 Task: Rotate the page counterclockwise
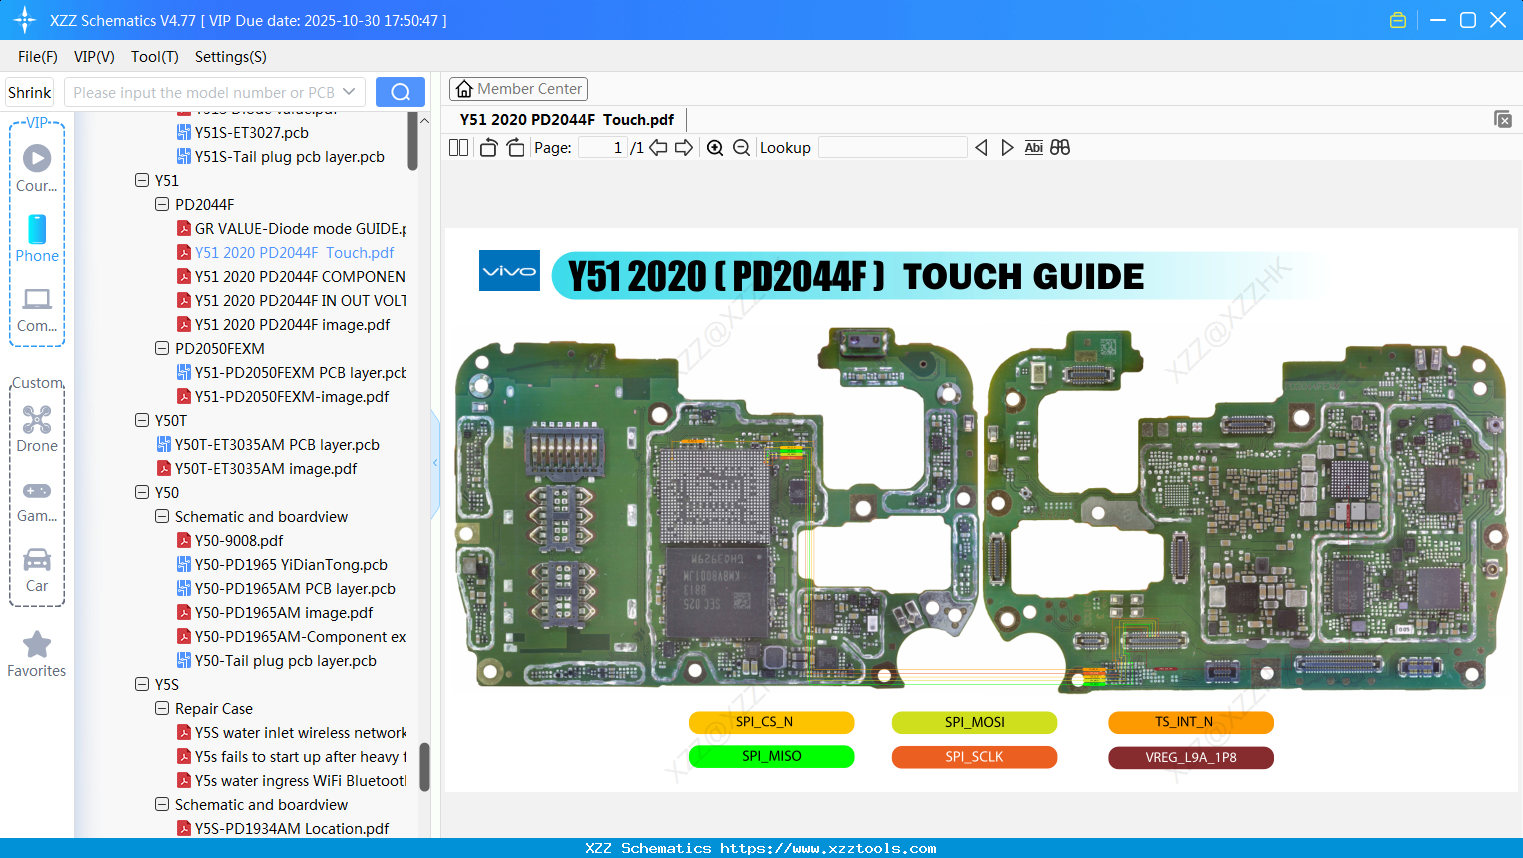click(x=487, y=147)
